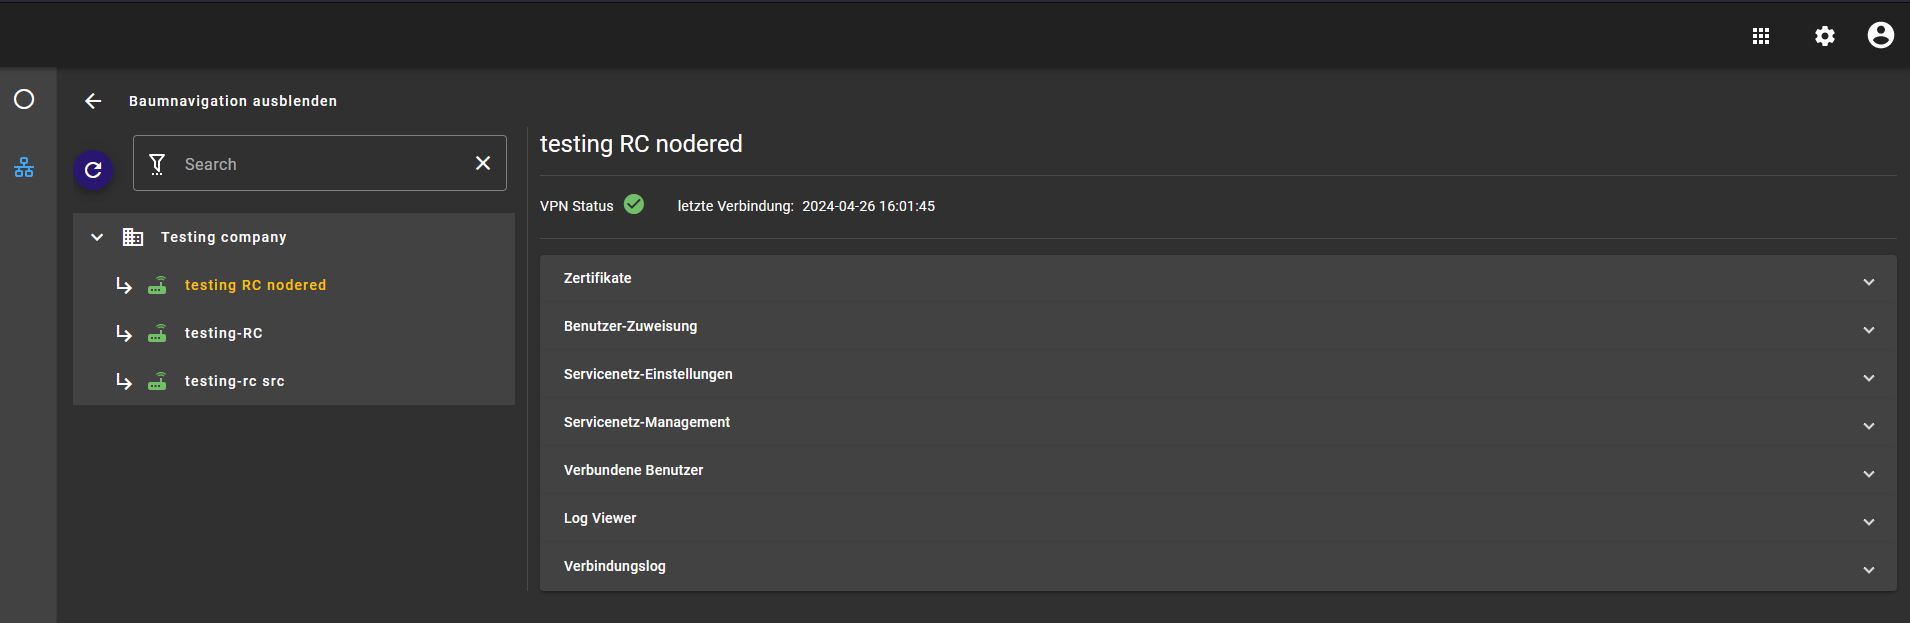The width and height of the screenshot is (1910, 623).
Task: Show the Log Viewer section
Action: click(x=1217, y=519)
